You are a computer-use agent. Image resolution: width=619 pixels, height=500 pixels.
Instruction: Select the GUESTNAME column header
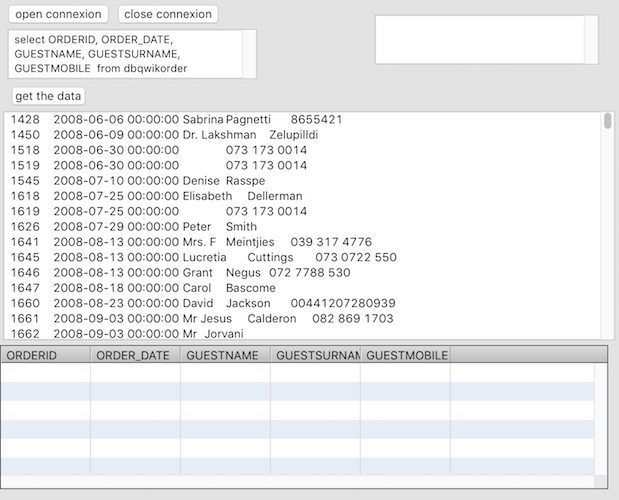225,355
